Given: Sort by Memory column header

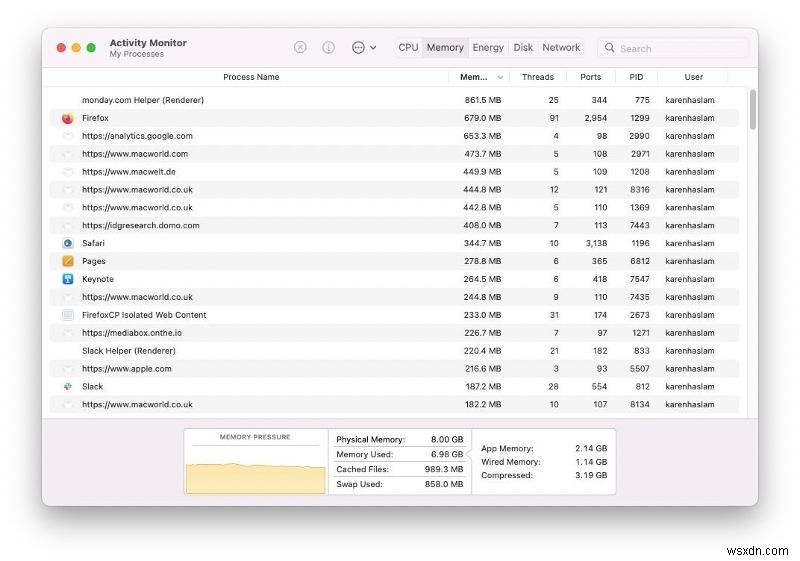Looking at the screenshot, I should click(473, 77).
